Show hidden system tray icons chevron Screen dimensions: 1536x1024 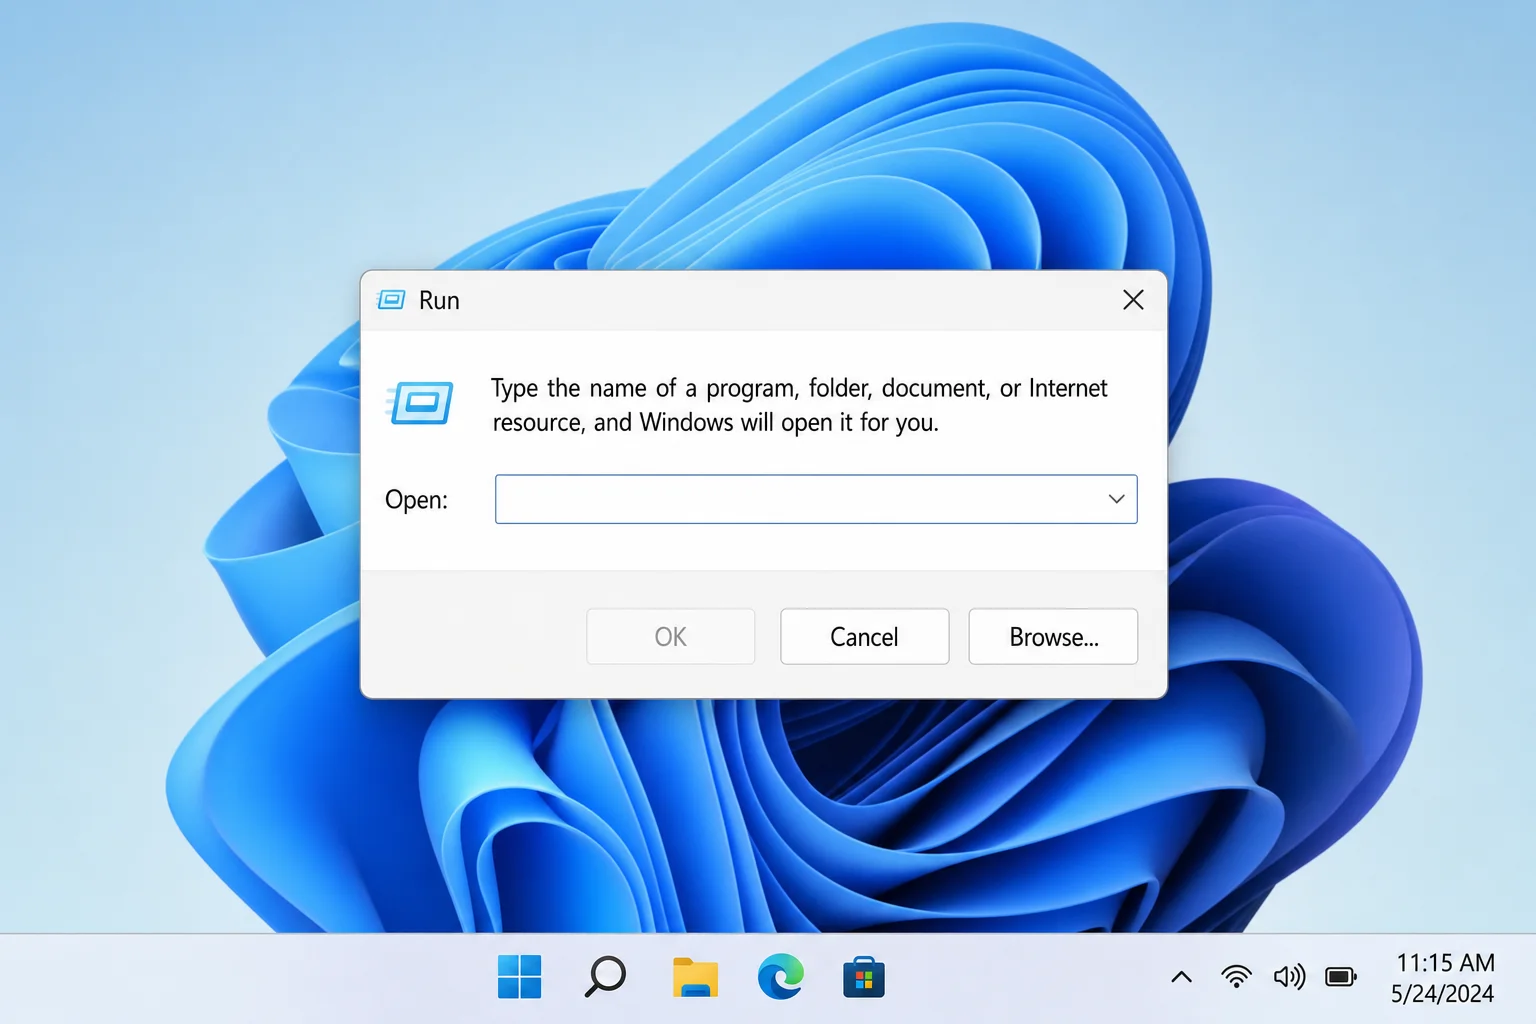[x=1181, y=977]
